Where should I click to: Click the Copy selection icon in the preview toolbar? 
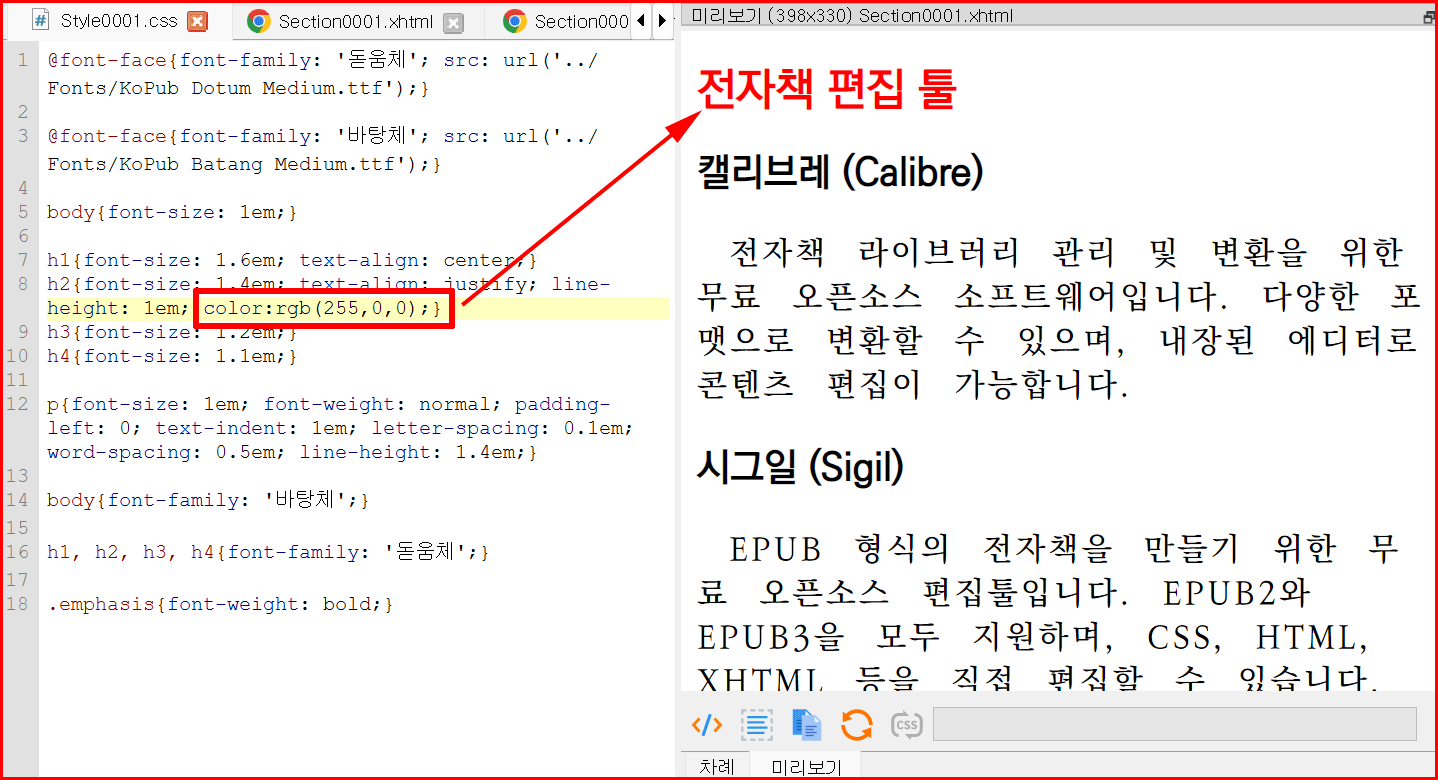(806, 724)
